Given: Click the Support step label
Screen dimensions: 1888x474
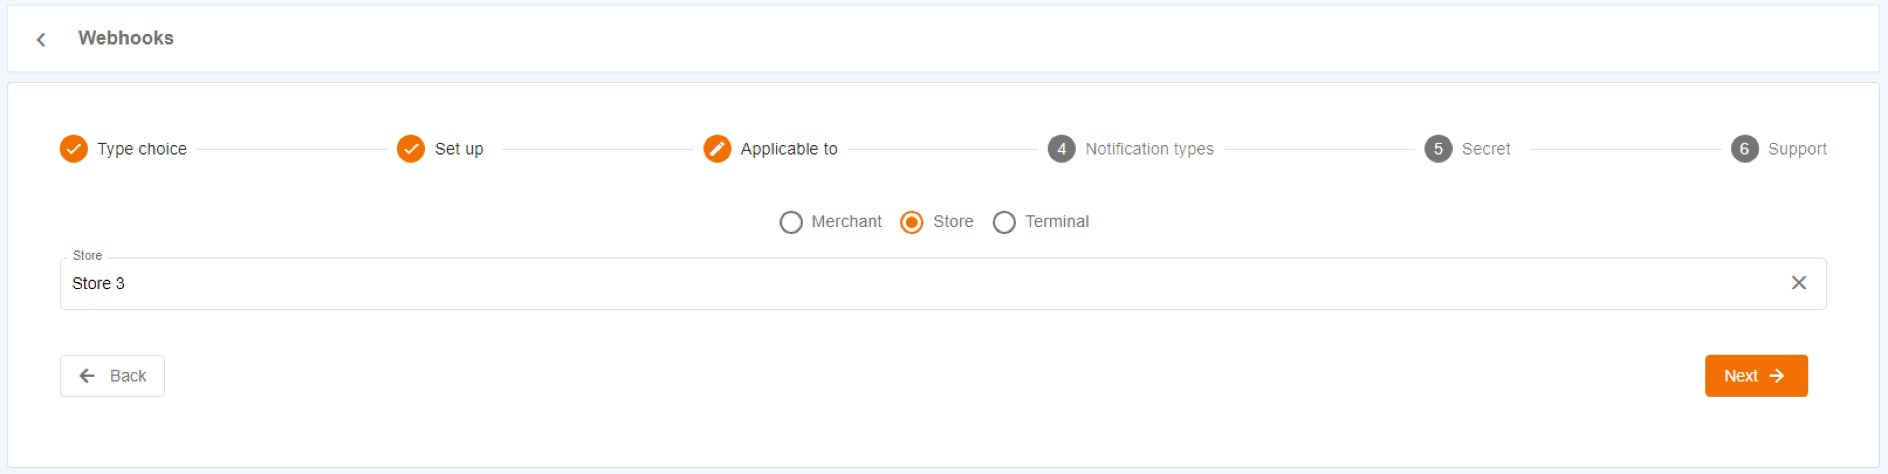Looking at the screenshot, I should click(x=1797, y=149).
